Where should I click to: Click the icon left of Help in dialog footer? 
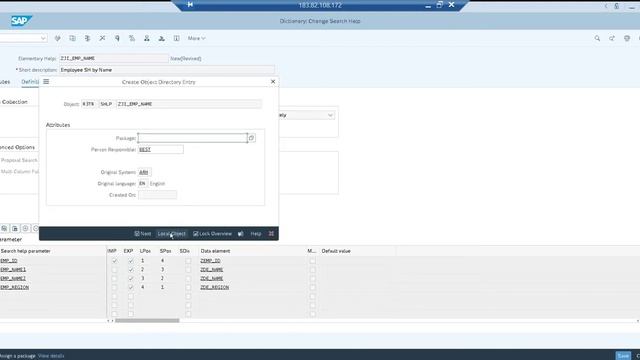click(x=241, y=233)
